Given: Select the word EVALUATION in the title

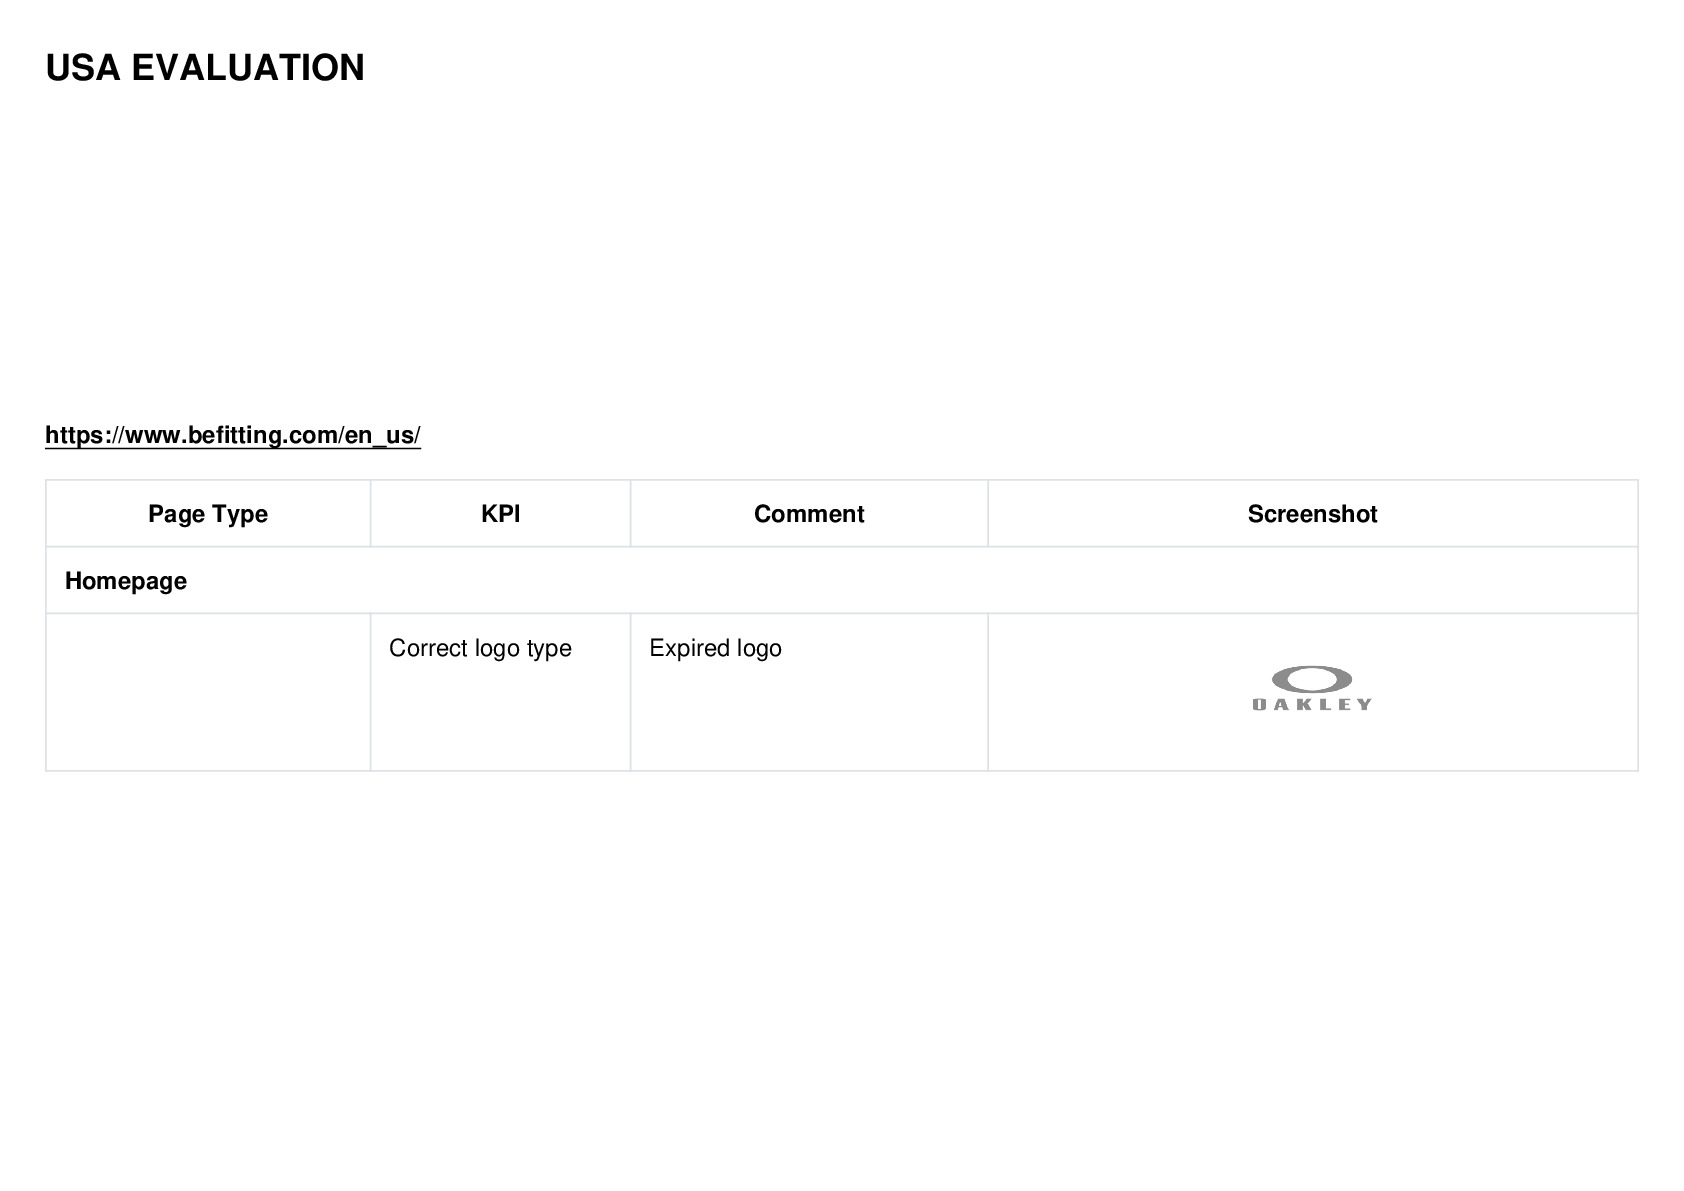Looking at the screenshot, I should pyautogui.click(x=248, y=68).
